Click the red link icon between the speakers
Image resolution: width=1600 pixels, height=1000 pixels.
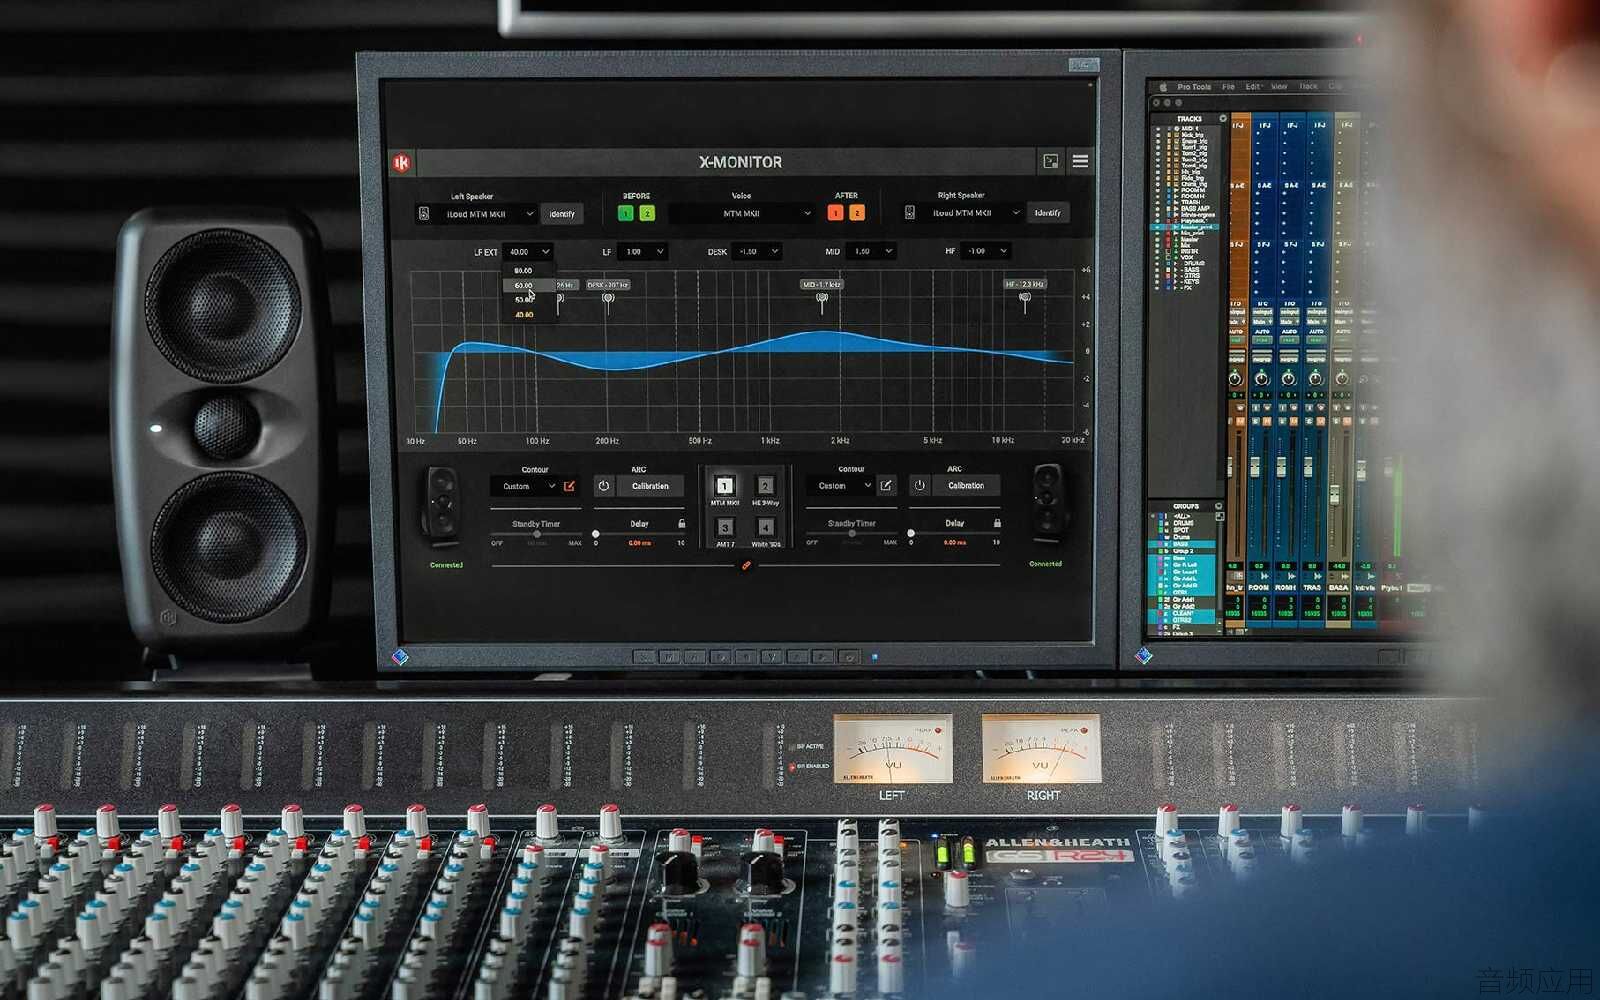coord(746,566)
